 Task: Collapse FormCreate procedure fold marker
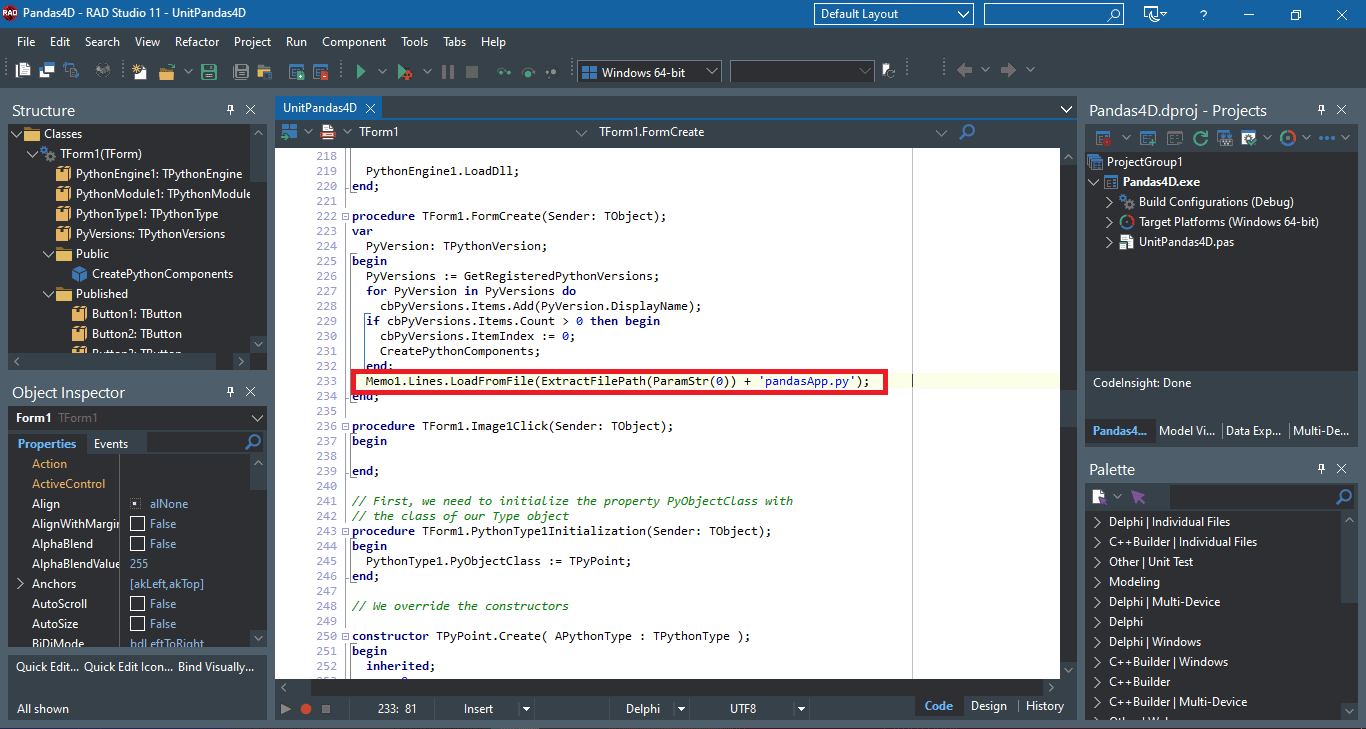345,216
